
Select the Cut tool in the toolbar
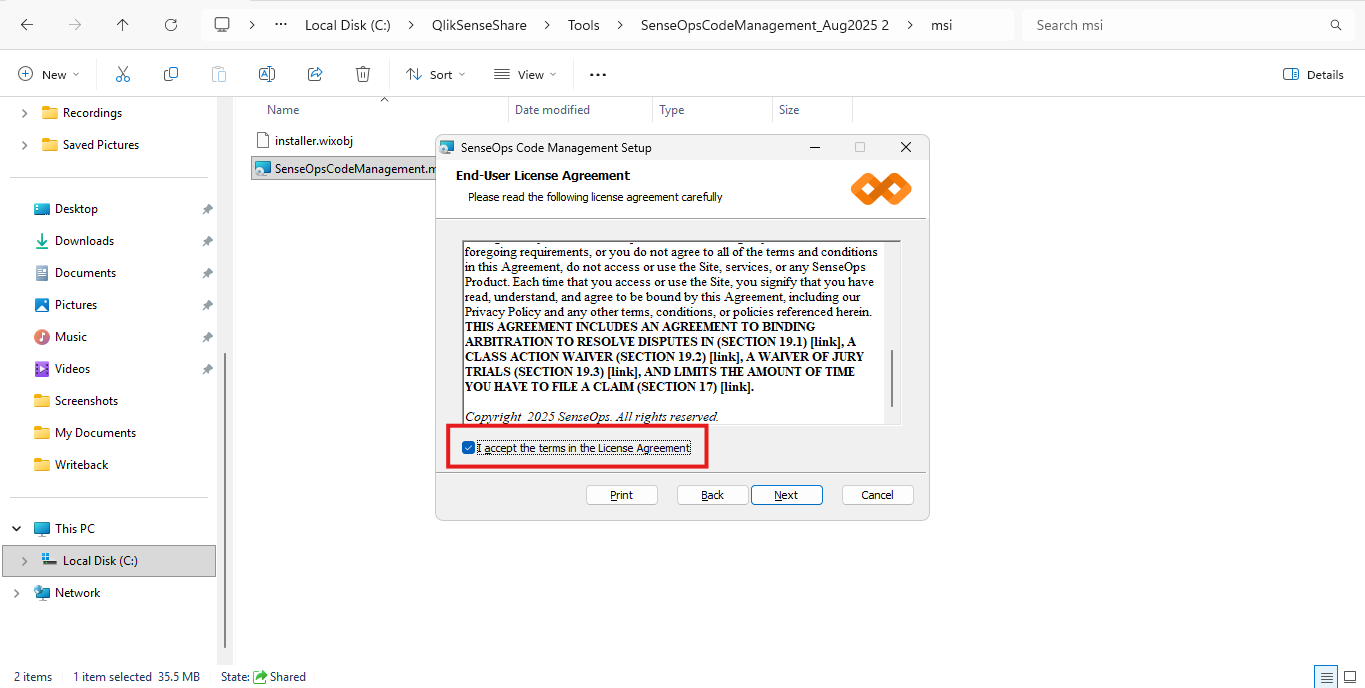coord(122,74)
